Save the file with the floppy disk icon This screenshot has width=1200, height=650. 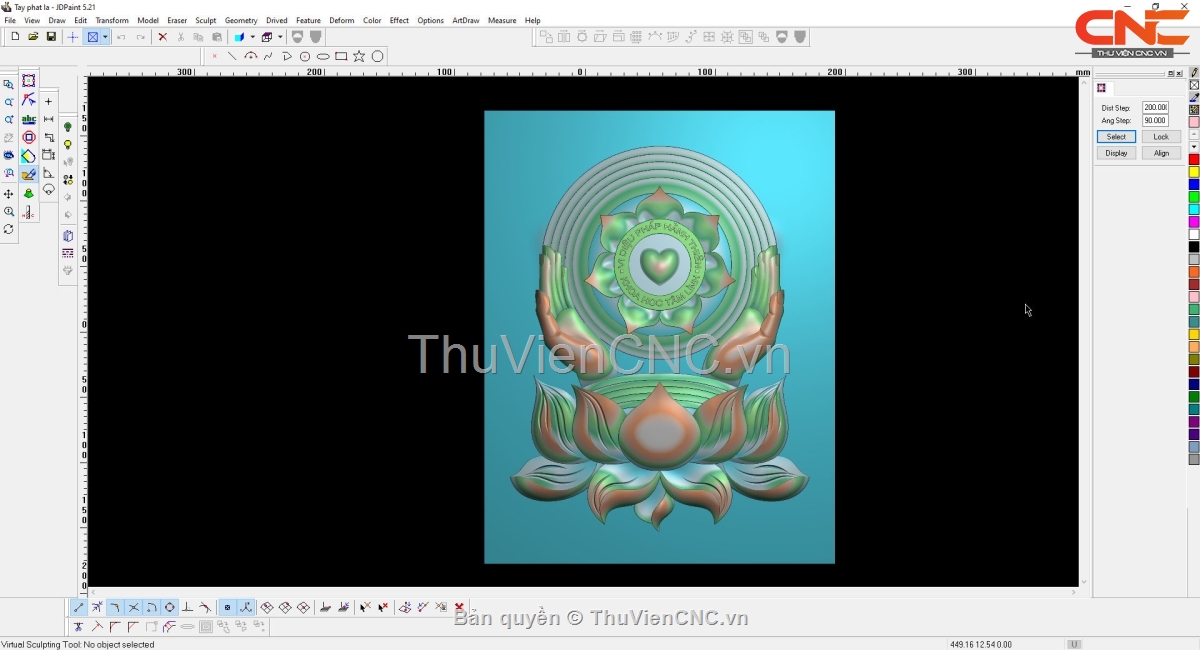(x=51, y=37)
